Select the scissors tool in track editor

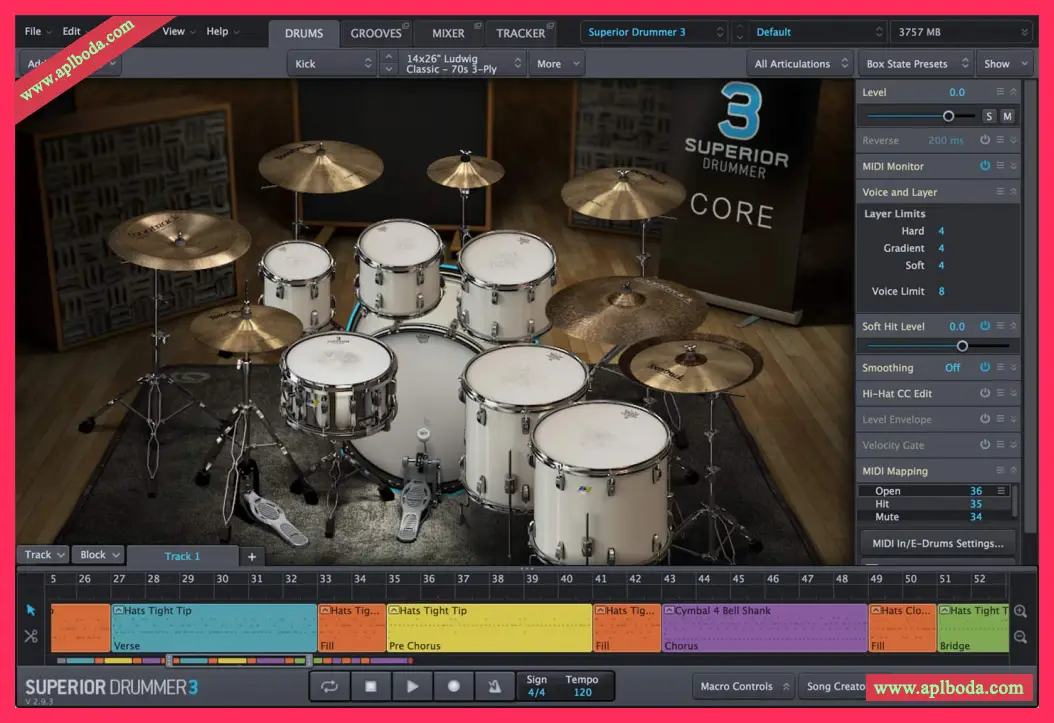[31, 636]
